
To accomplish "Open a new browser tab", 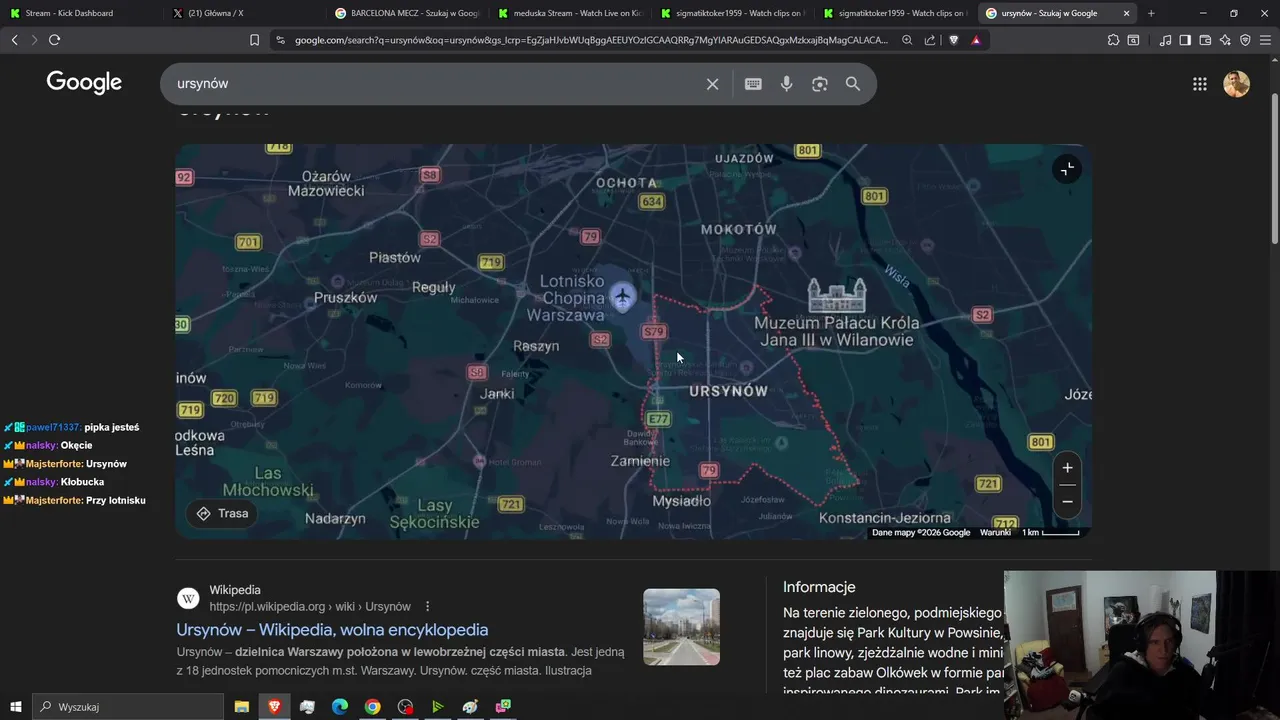I will tap(1151, 13).
